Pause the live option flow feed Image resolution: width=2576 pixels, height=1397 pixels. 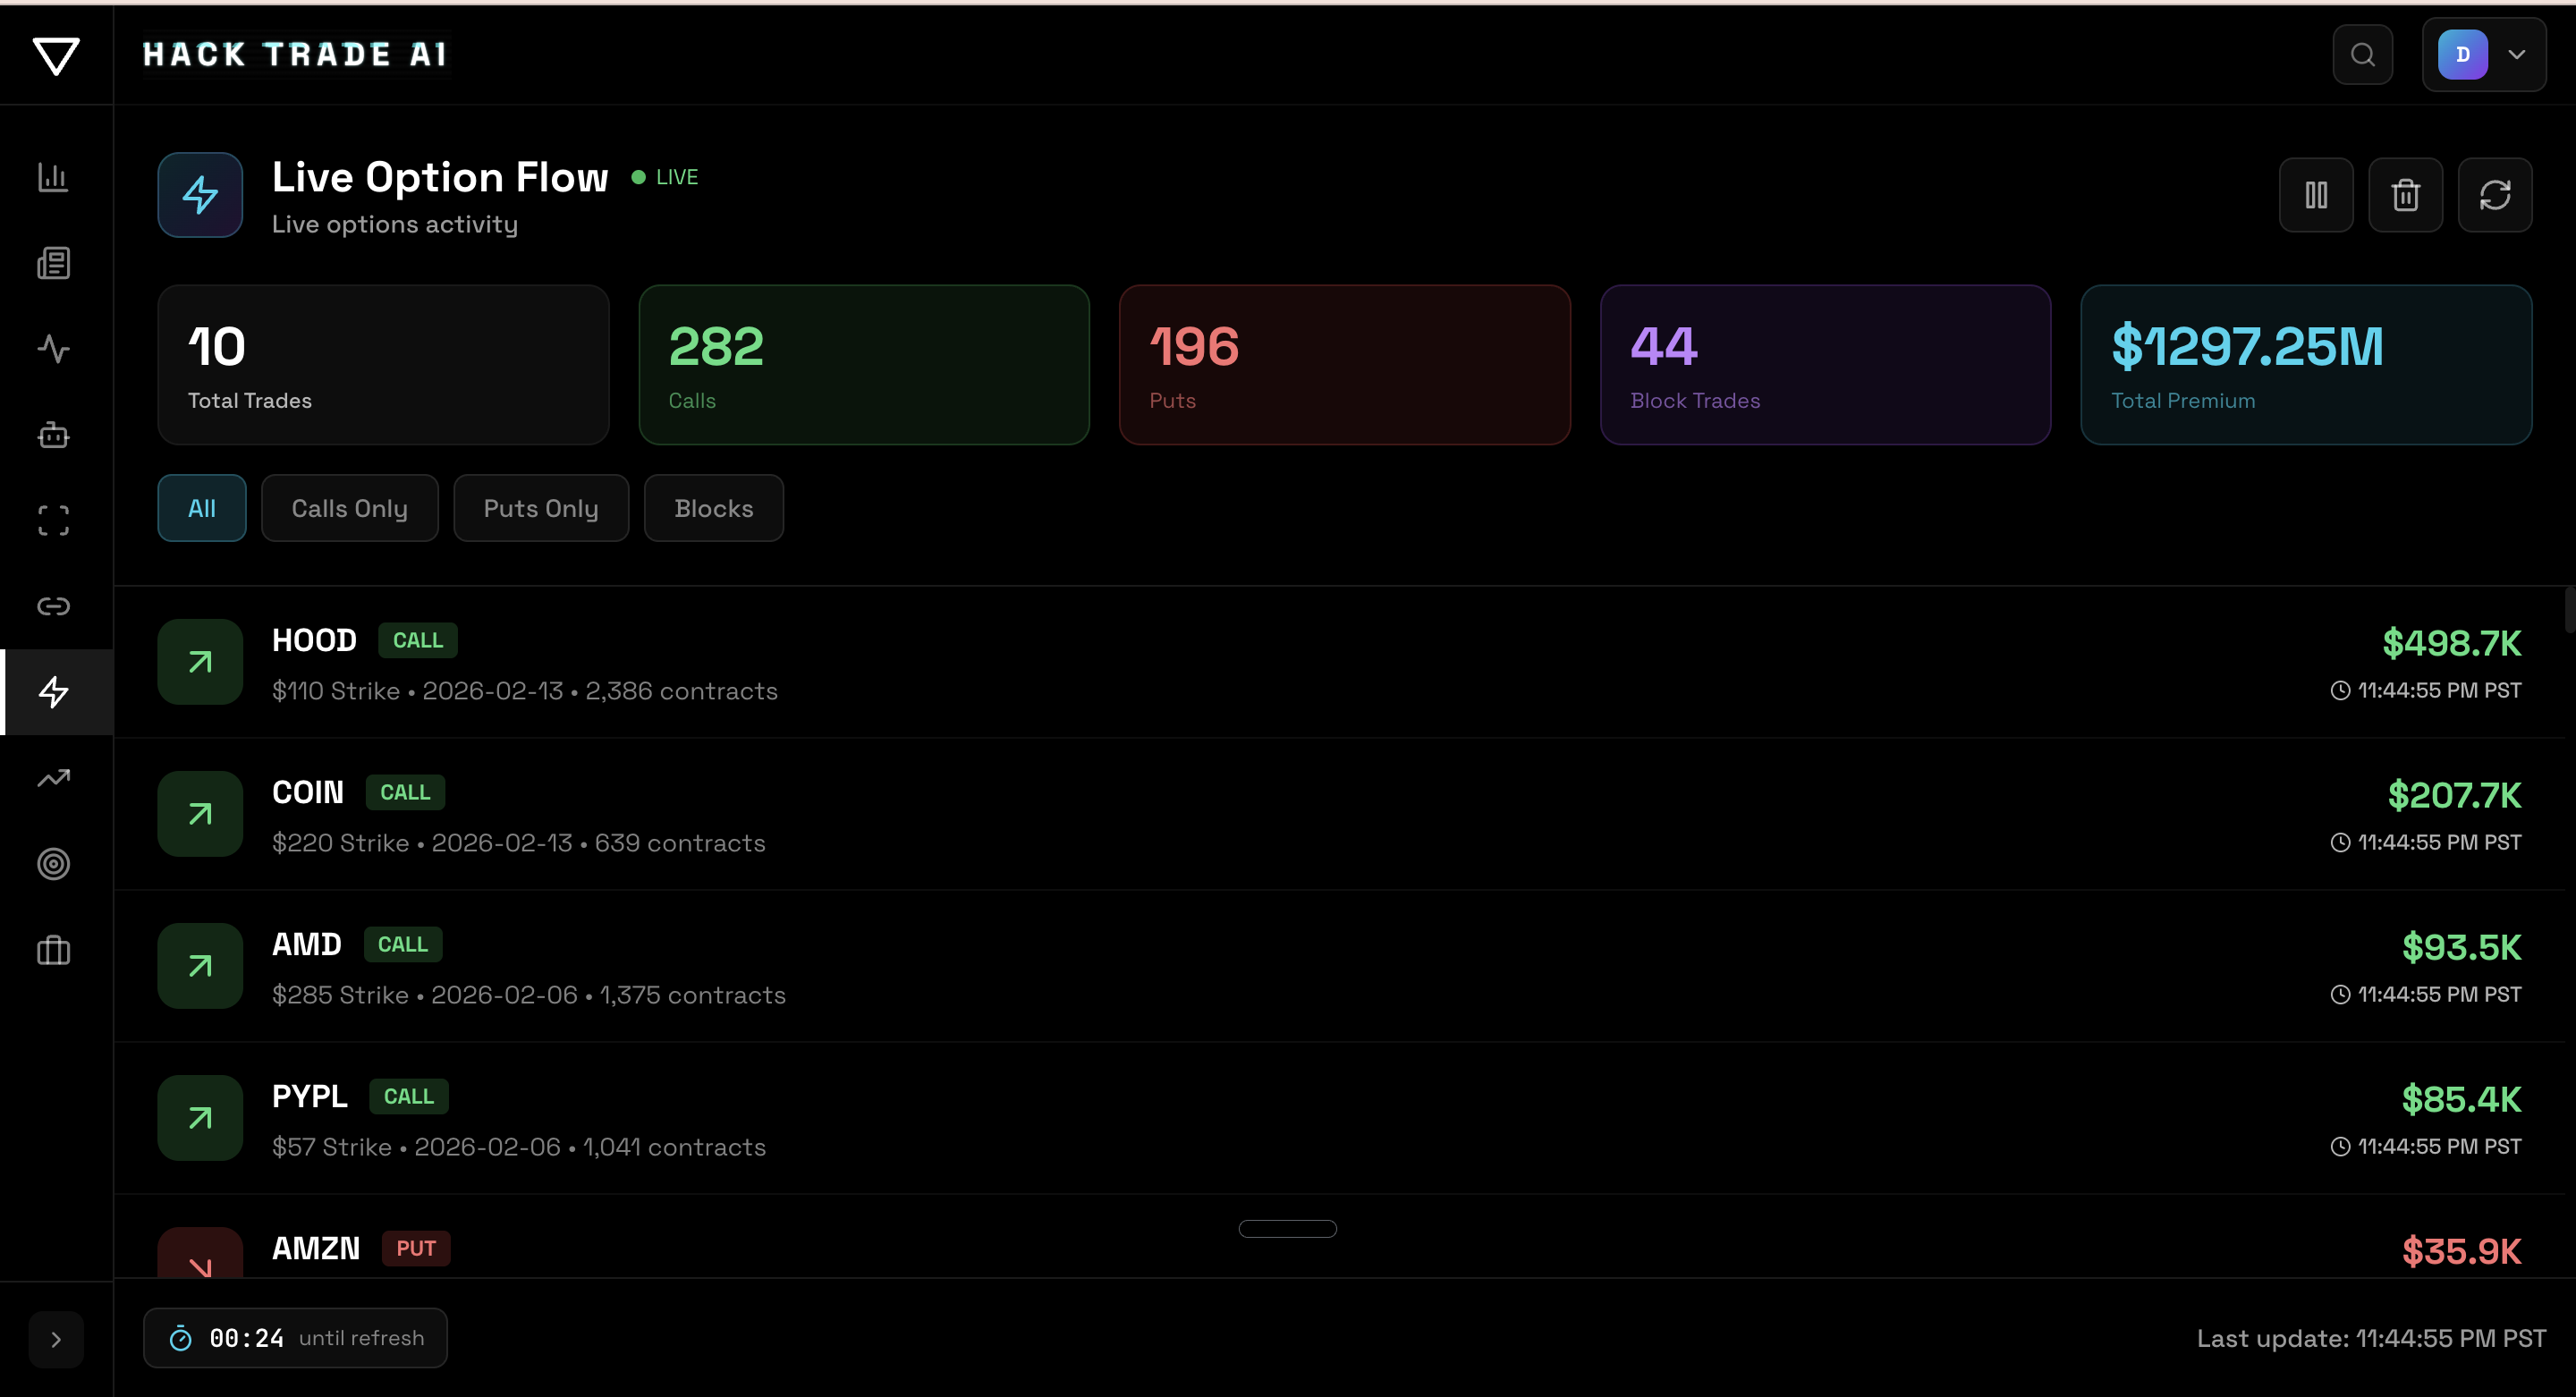[x=2317, y=194]
